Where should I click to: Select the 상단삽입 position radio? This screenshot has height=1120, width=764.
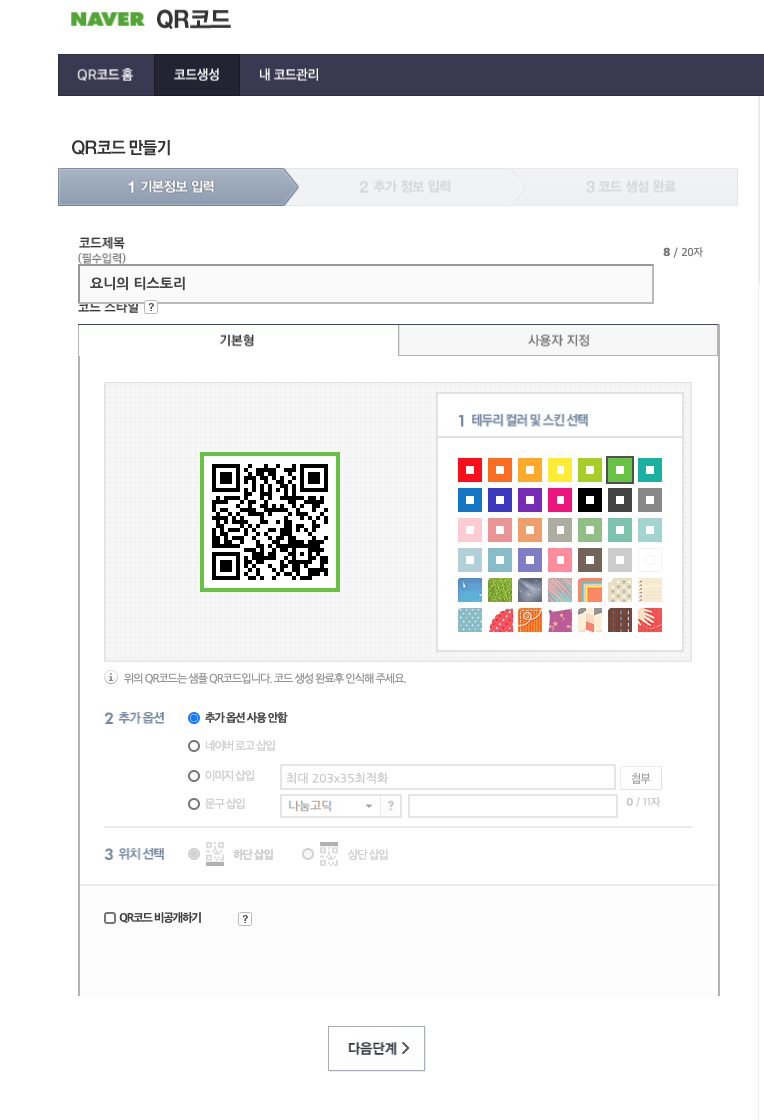pos(308,854)
